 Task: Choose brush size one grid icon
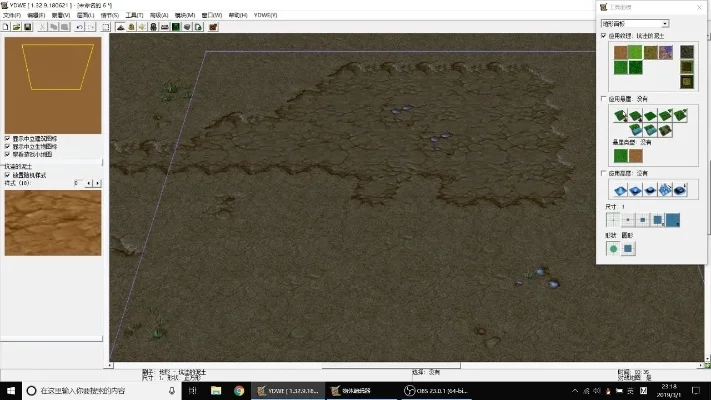(x=613, y=220)
